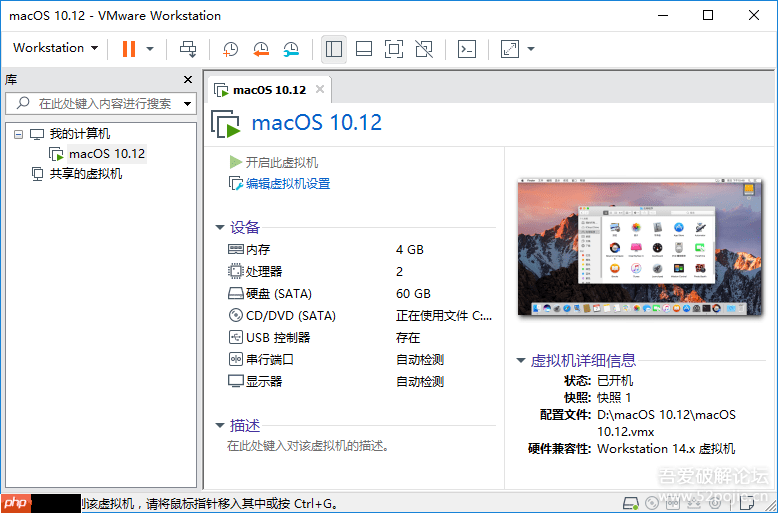778x513 pixels.
Task: Click the description text field
Action: point(308,446)
